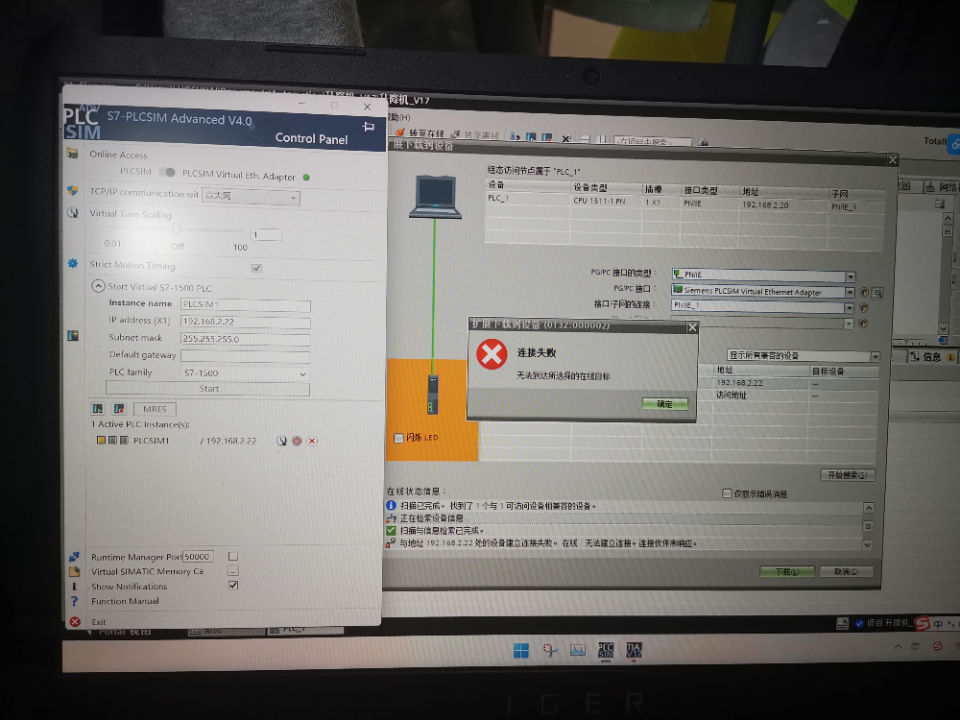
Task: Click the red error icon in failure dialog
Action: click(492, 354)
